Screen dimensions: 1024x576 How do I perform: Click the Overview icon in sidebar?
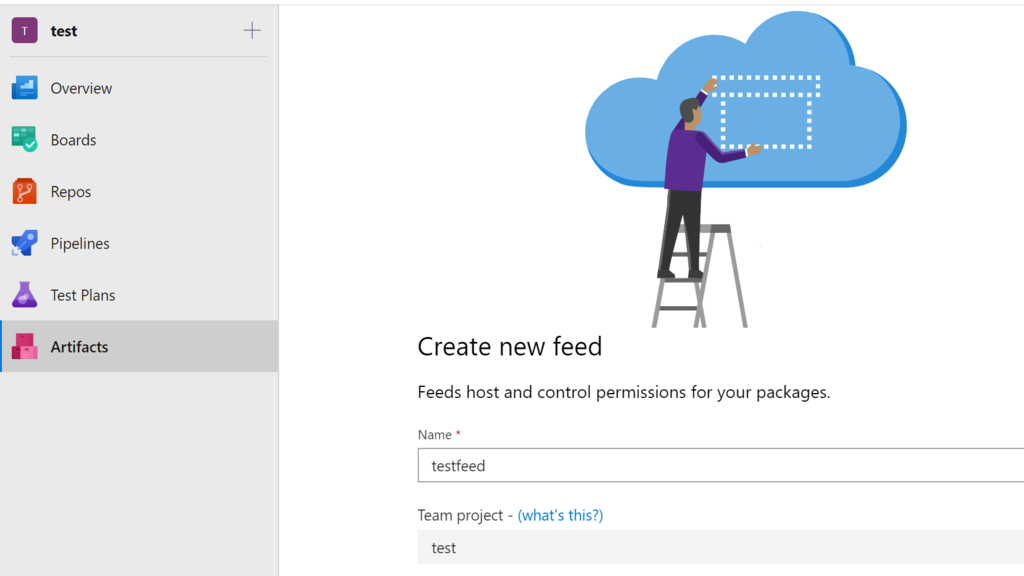coord(24,88)
